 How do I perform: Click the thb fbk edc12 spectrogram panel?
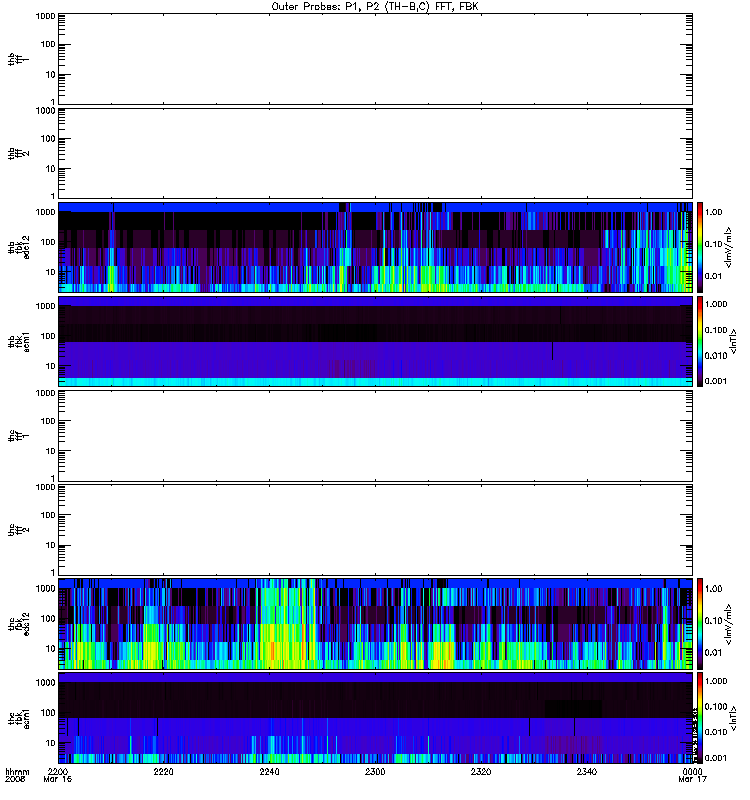376,247
